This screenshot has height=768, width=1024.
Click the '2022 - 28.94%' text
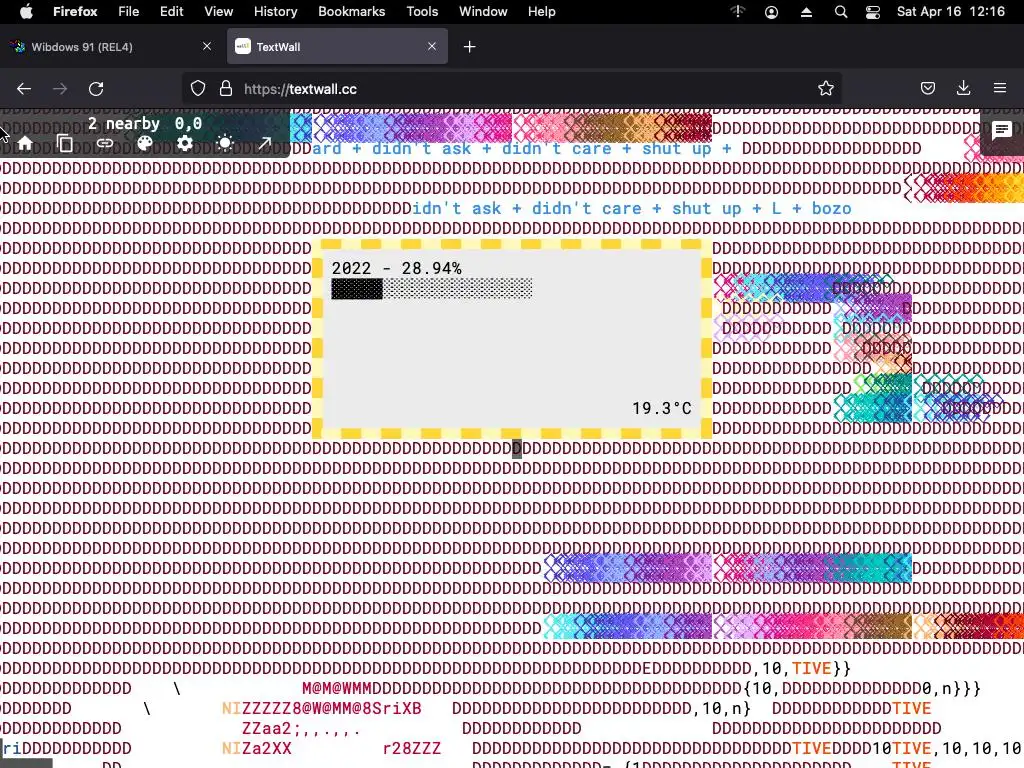click(396, 268)
